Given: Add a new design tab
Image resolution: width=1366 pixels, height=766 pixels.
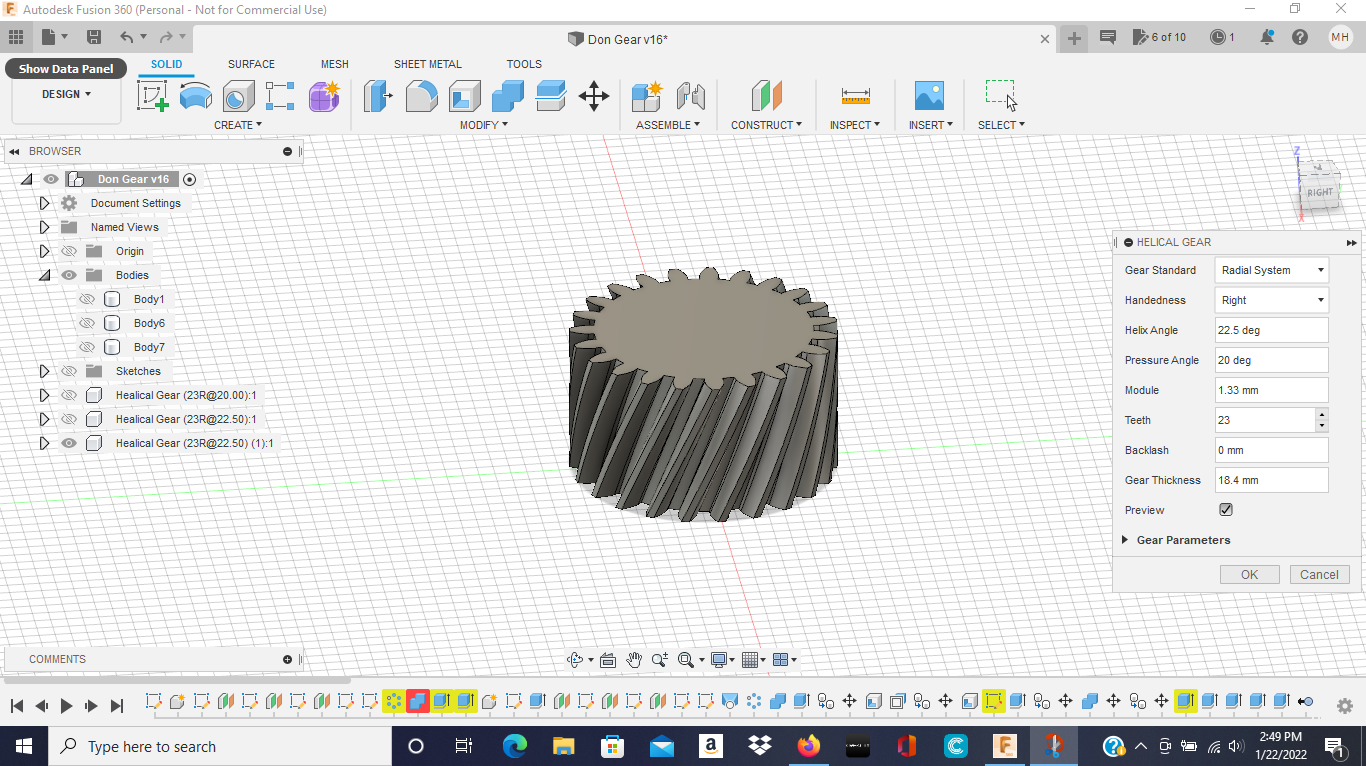Looking at the screenshot, I should click(1074, 38).
